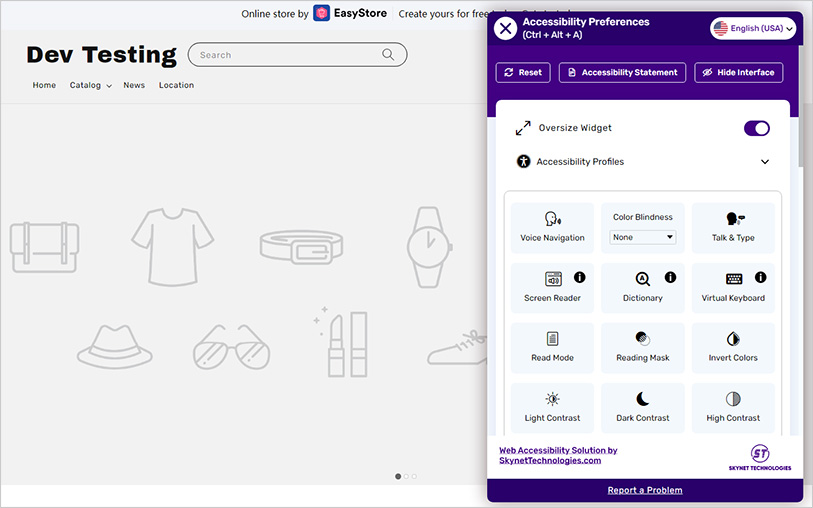Click the Dev Testing store title

pyautogui.click(x=102, y=54)
